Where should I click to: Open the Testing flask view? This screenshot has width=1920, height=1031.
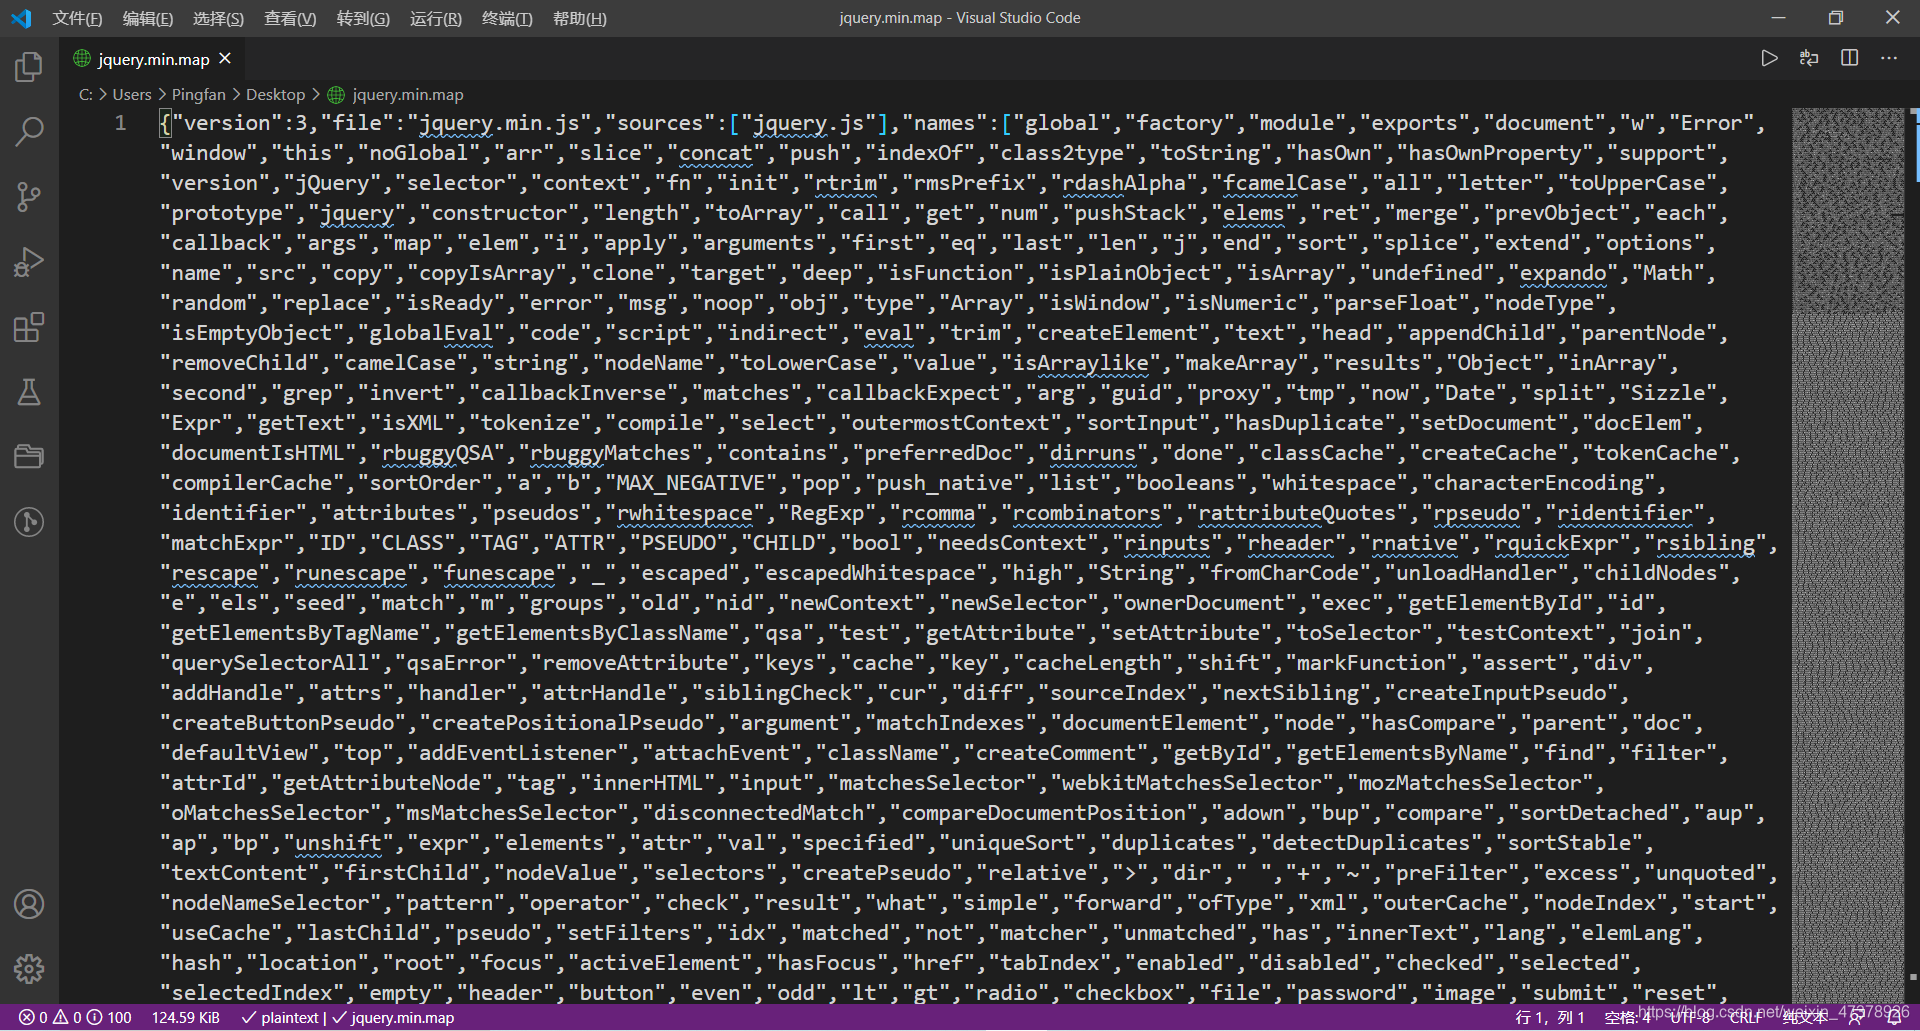tap(29, 392)
